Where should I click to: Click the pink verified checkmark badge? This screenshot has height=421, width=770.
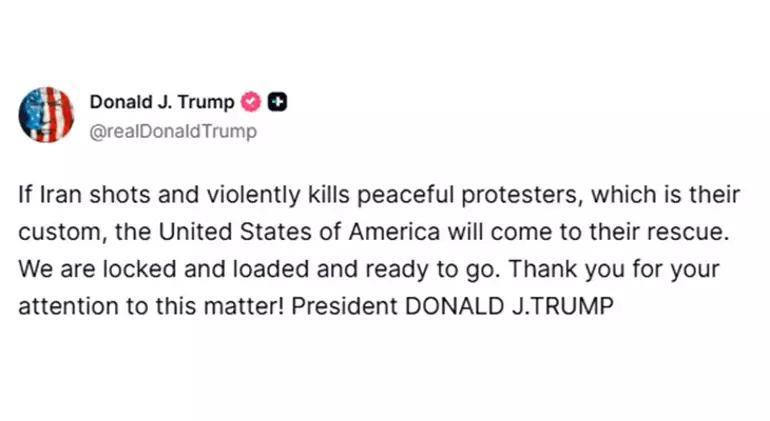(252, 102)
